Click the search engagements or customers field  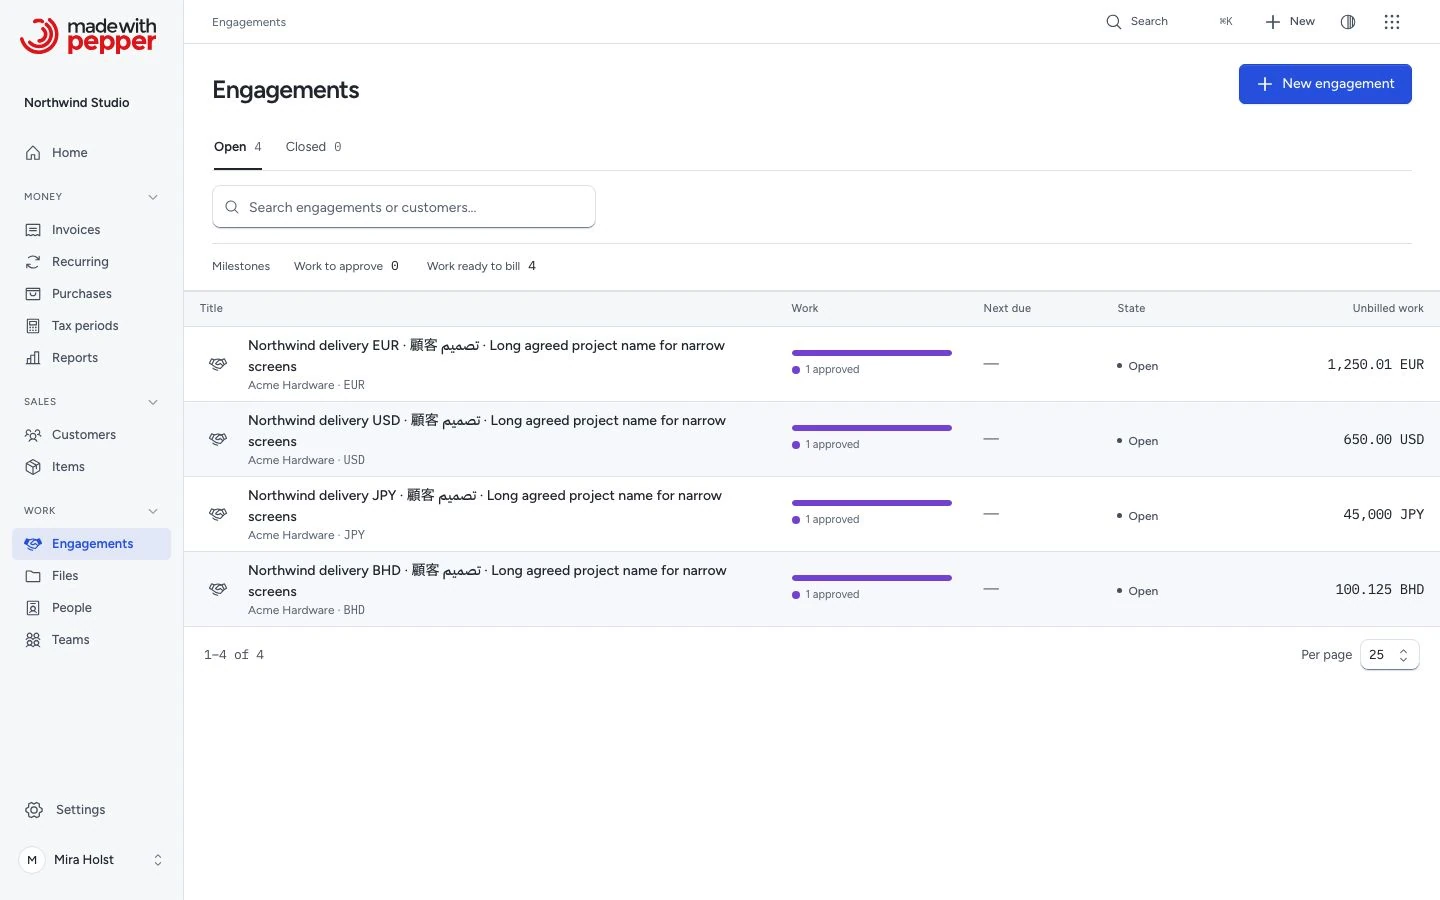click(x=404, y=207)
